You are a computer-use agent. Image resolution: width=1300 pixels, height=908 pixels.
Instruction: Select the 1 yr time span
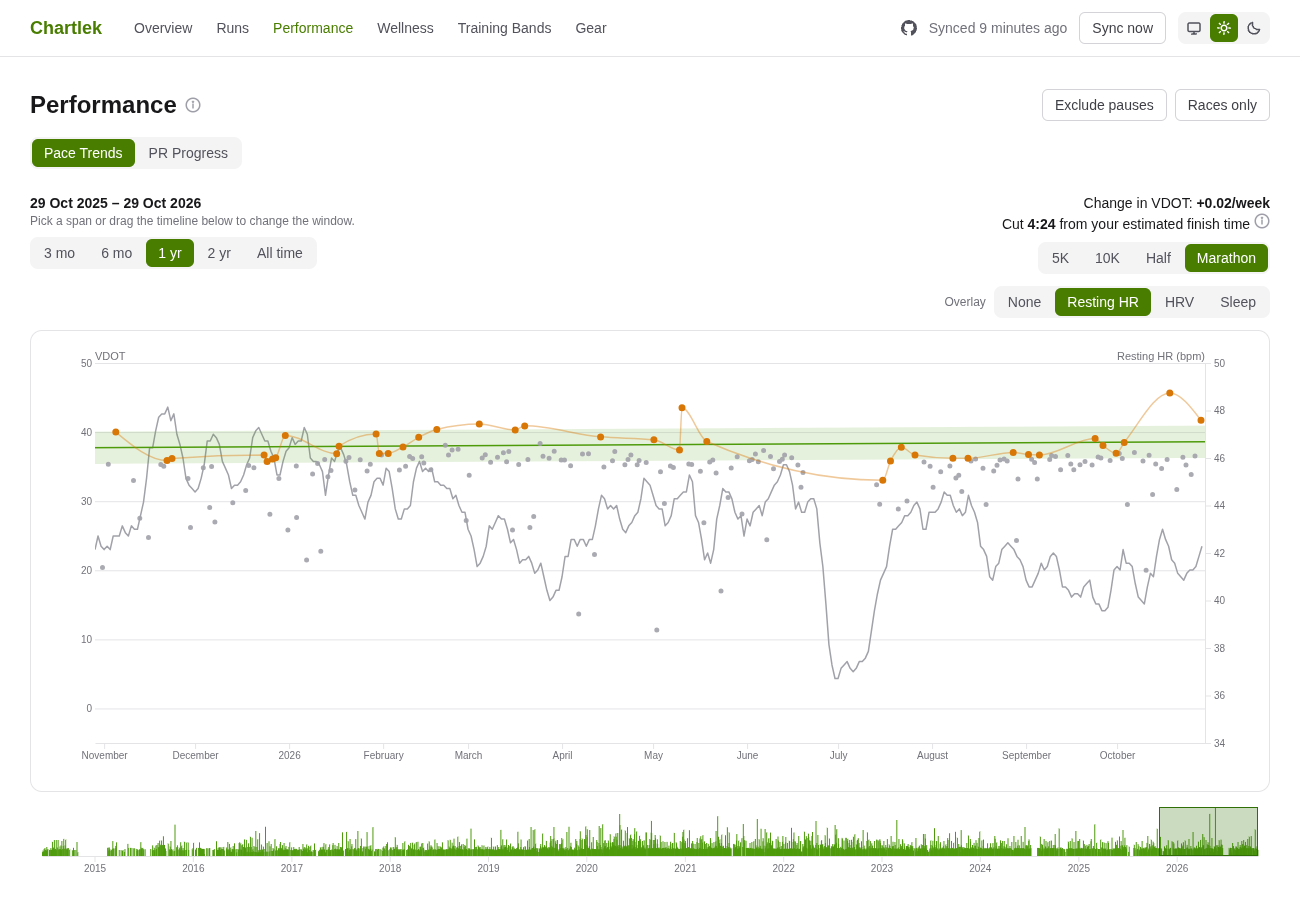170,253
